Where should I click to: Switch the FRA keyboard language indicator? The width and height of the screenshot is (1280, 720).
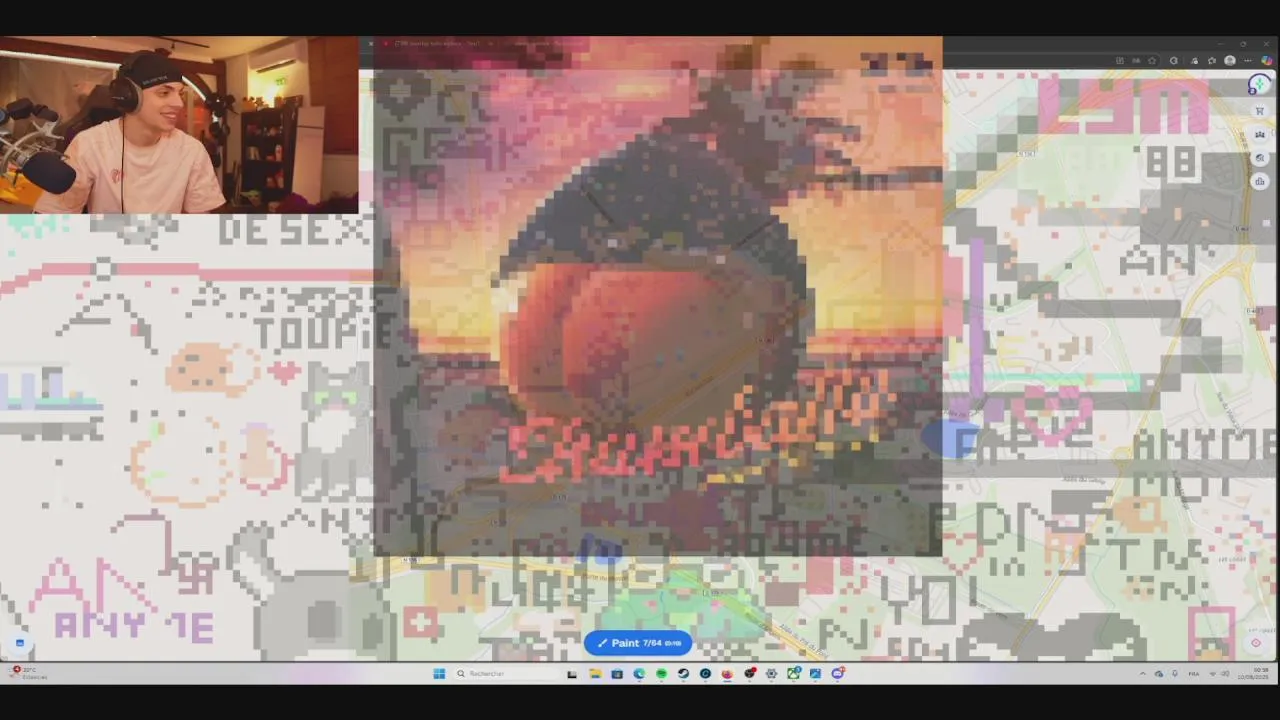point(1194,674)
